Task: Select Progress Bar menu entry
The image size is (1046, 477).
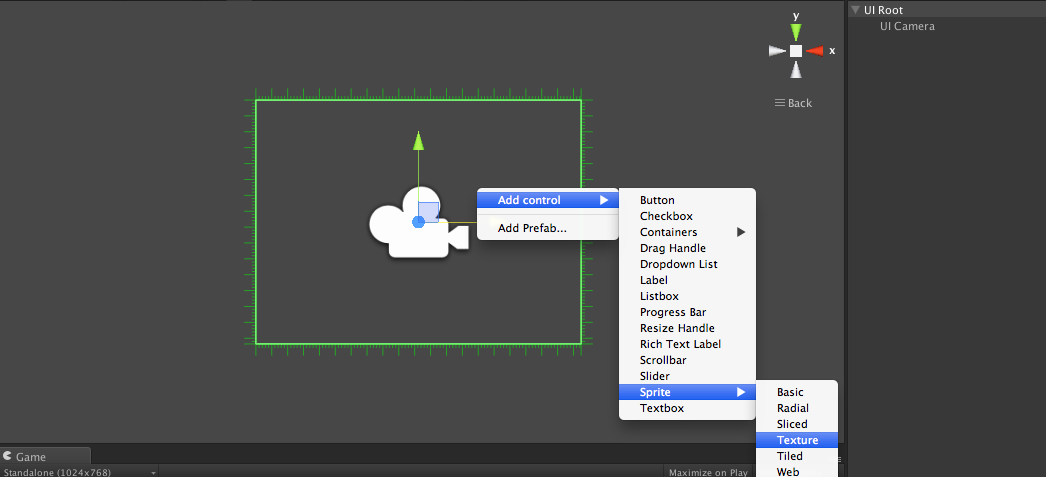Action: 687,312
